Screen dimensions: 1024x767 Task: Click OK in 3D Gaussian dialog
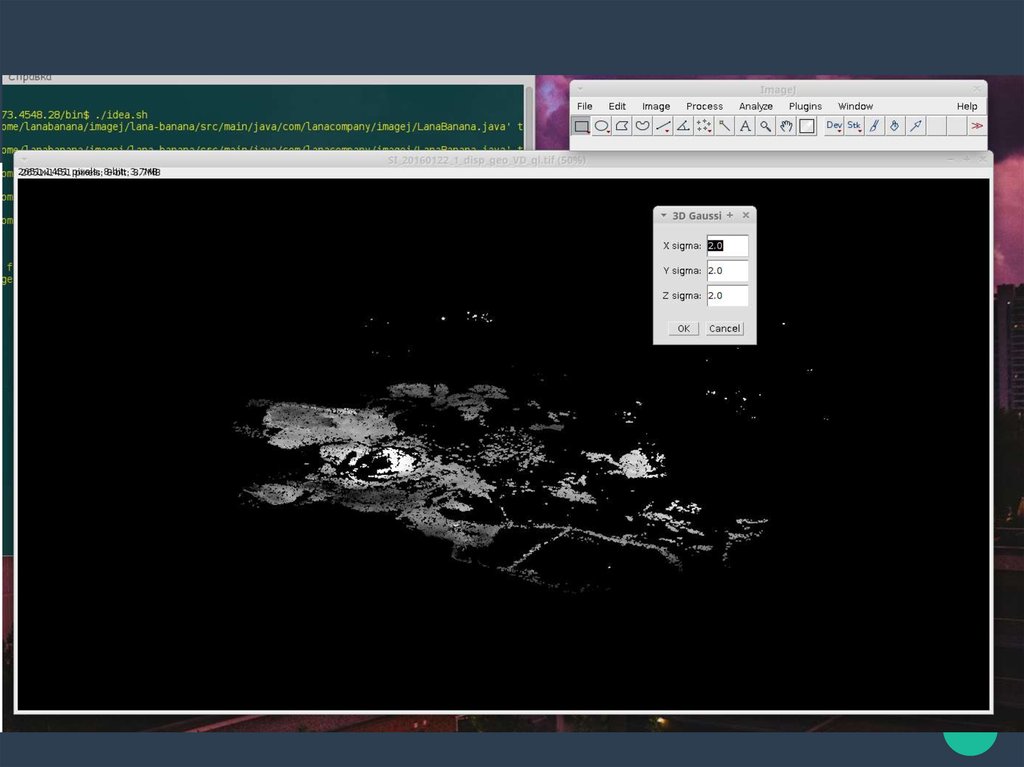point(683,328)
